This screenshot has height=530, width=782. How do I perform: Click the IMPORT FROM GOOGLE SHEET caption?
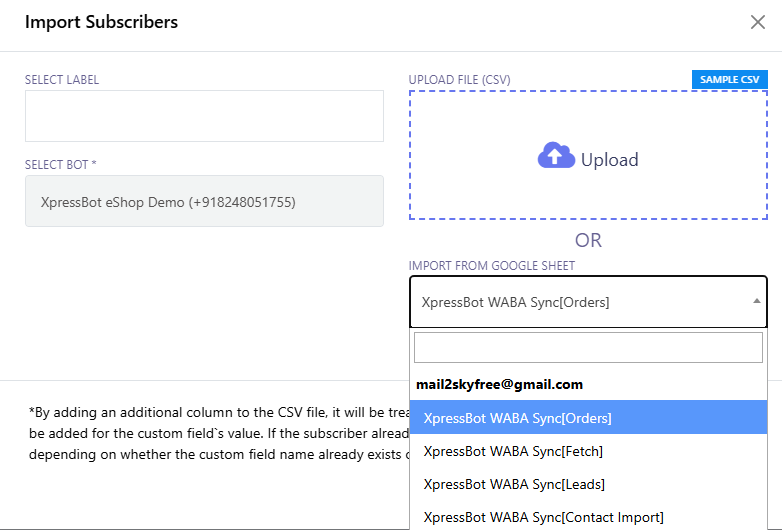(491, 266)
